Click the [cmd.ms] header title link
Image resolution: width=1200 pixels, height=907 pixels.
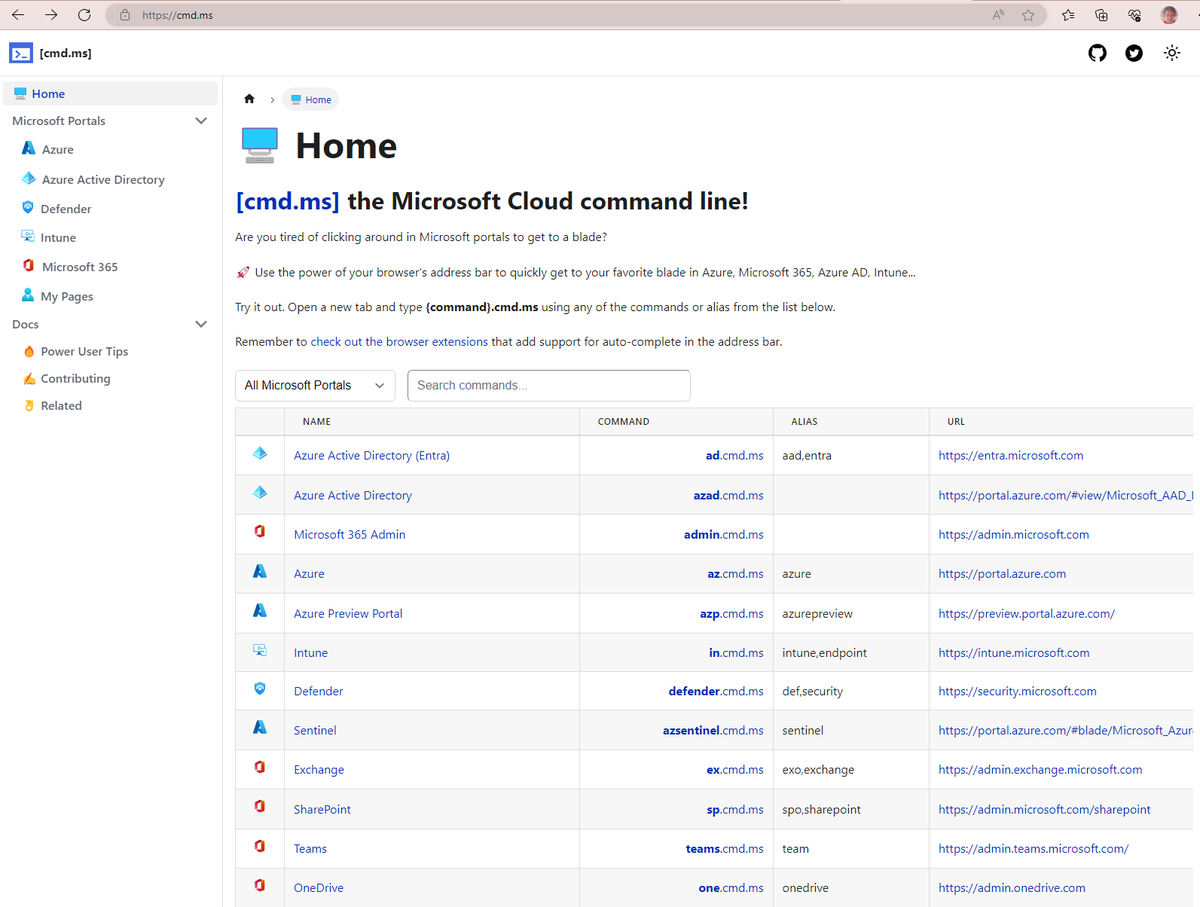click(x=66, y=53)
